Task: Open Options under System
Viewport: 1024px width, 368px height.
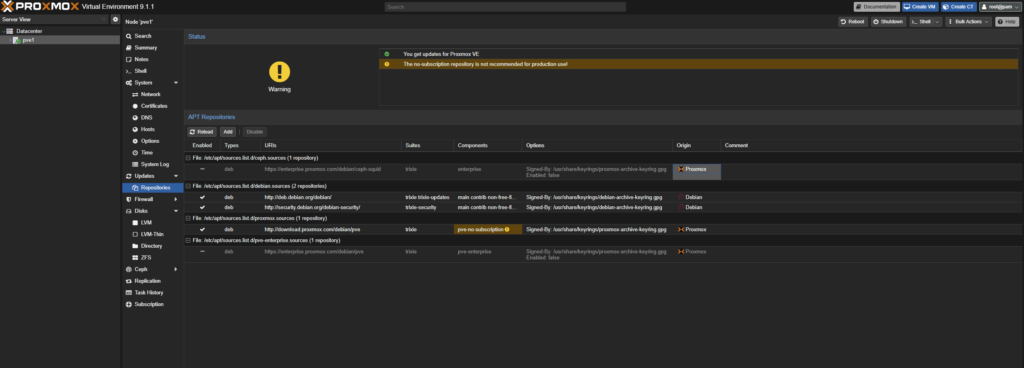Action: tap(150, 141)
